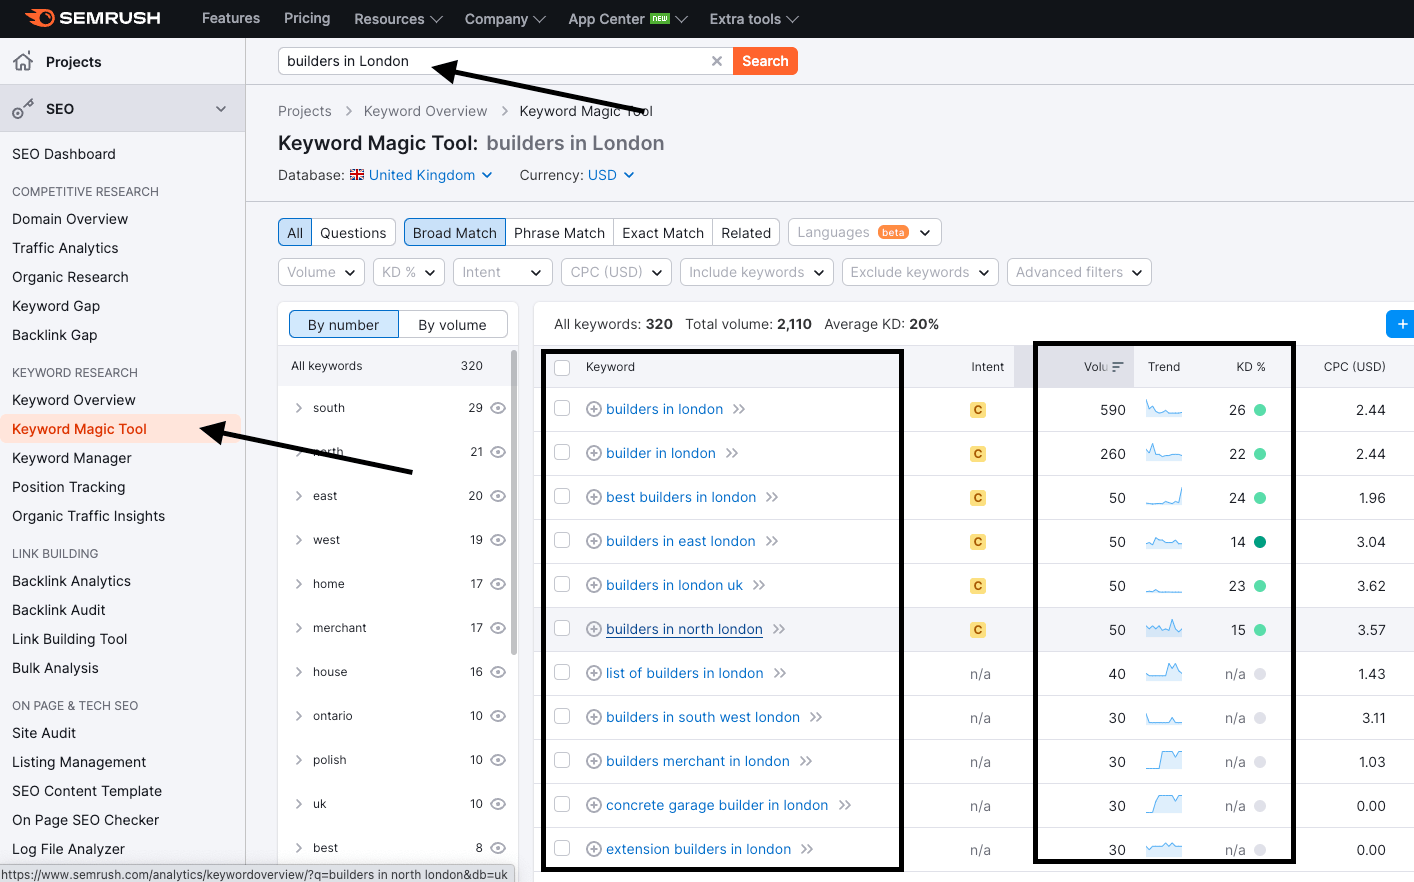Select Related tab
This screenshot has height=882, width=1414.
746,233
